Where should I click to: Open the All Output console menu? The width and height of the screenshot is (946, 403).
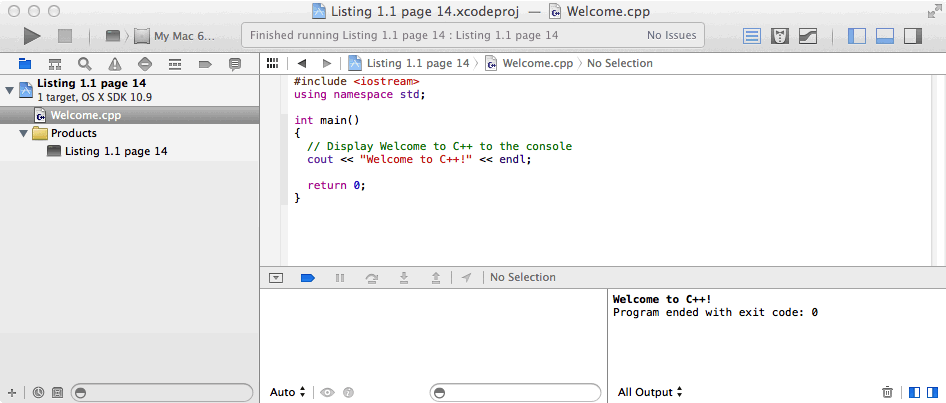[x=650, y=392]
